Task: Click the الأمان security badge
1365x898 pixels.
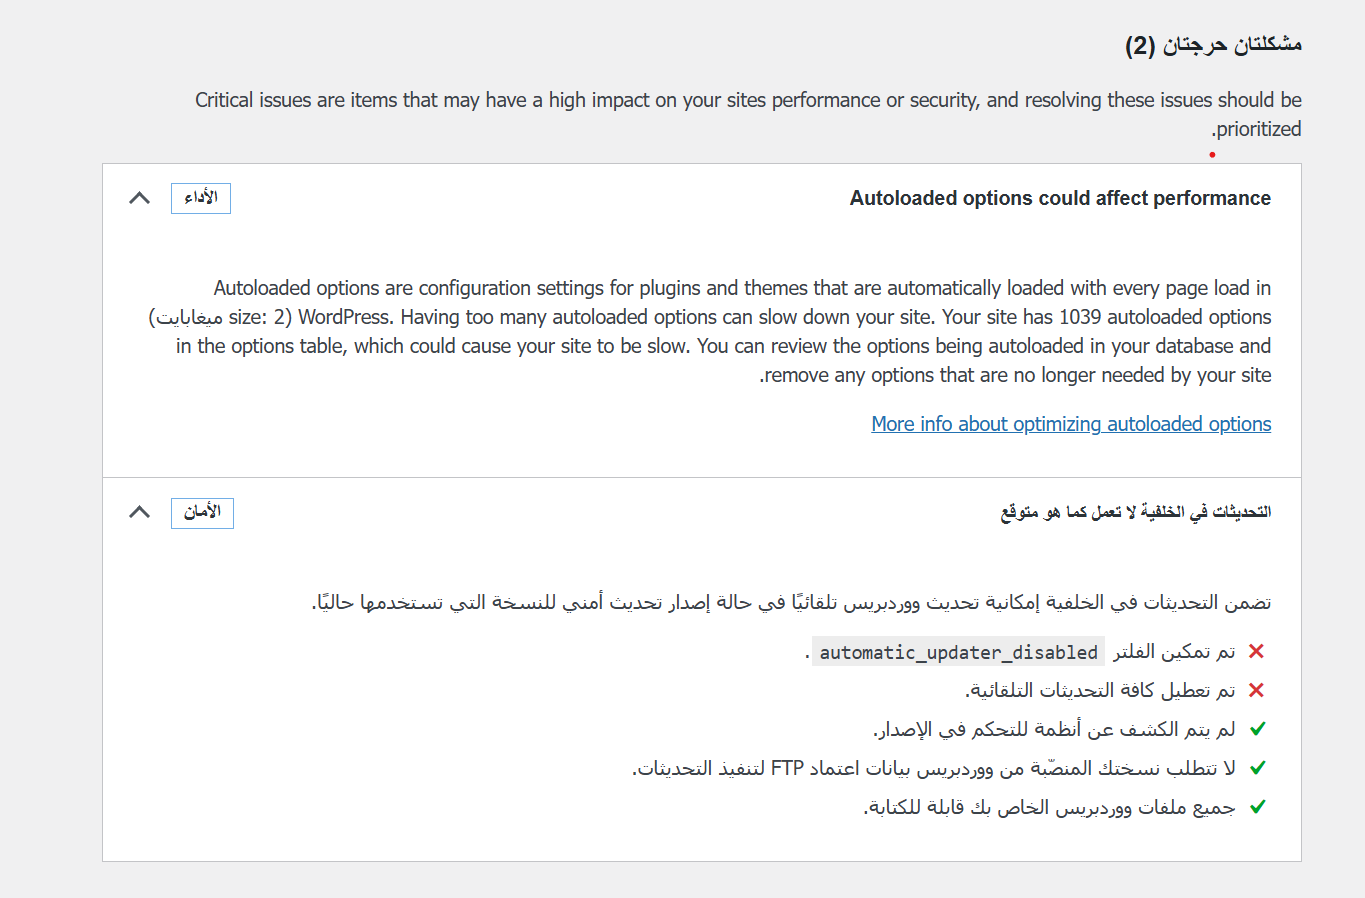Action: pos(202,512)
